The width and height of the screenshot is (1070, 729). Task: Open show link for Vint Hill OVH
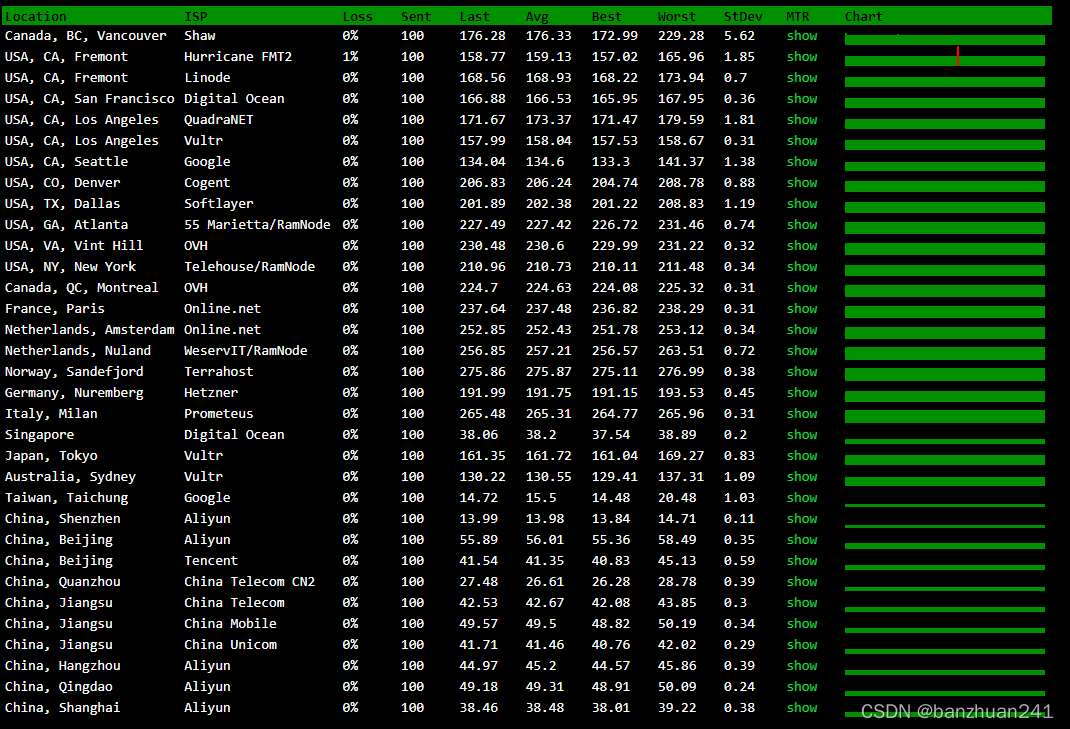(802, 246)
